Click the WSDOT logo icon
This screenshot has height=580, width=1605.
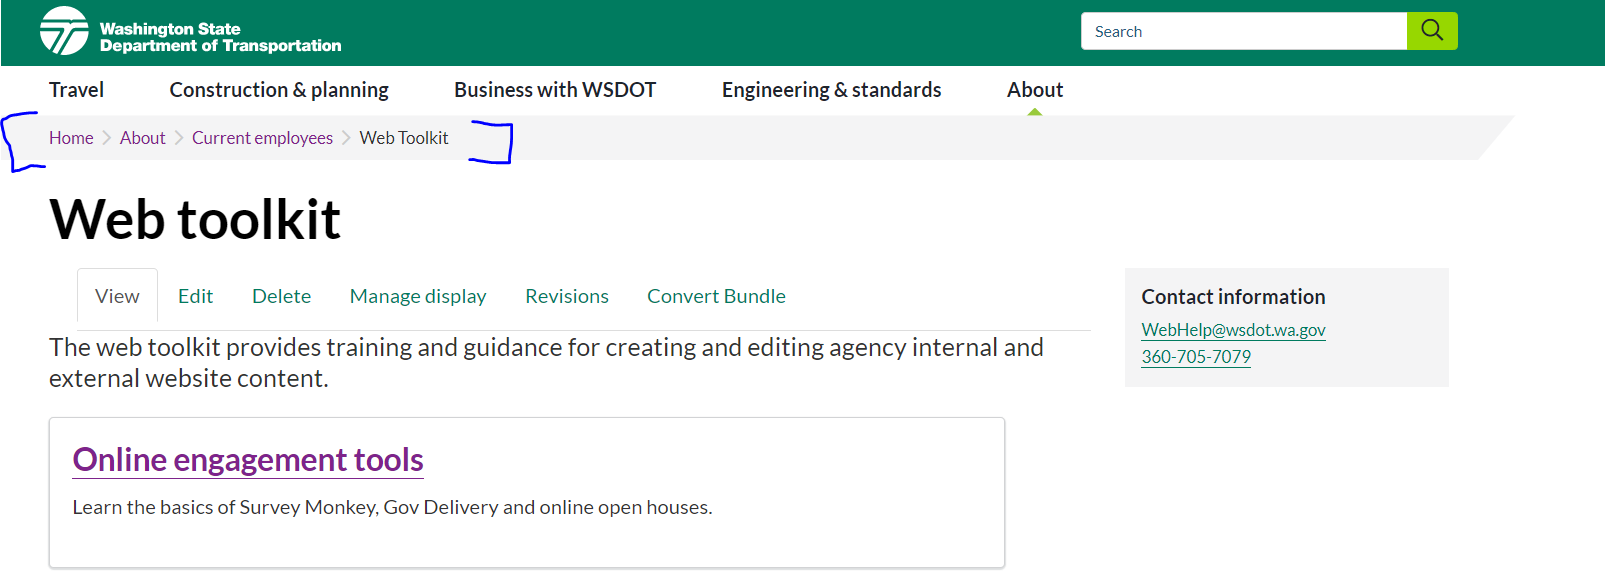click(64, 32)
